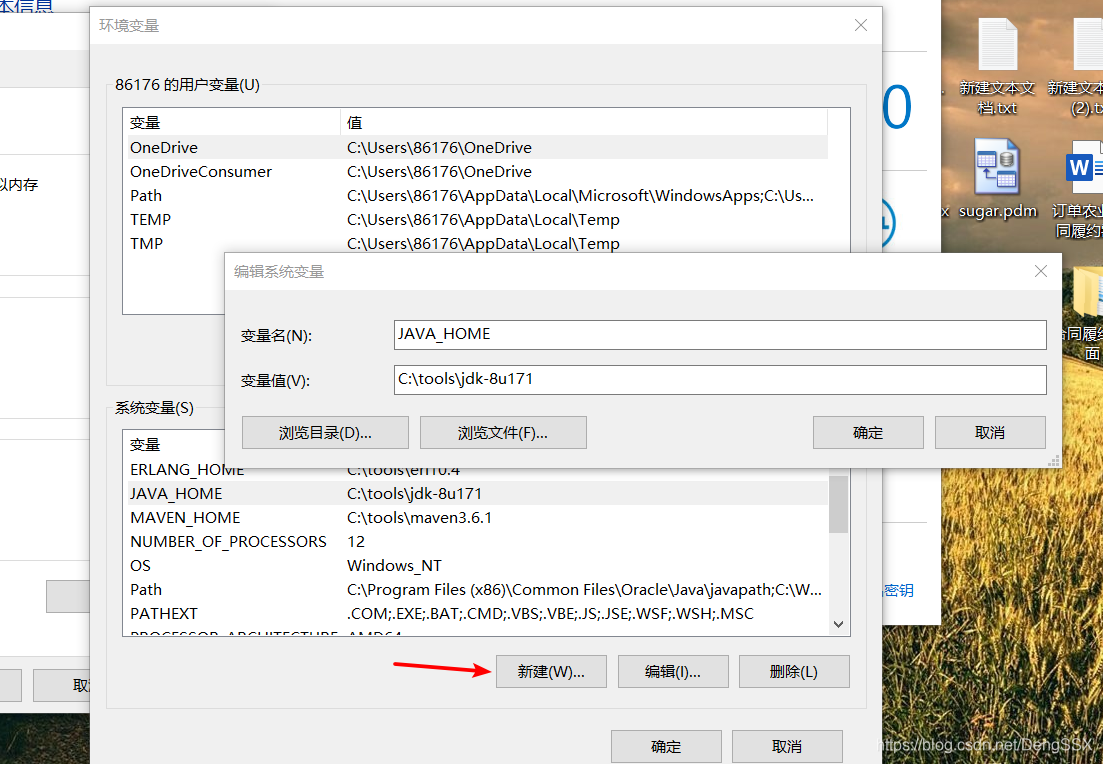Confirm with 确定 in 编辑系统变量 dialog
Image resolution: width=1103 pixels, height=764 pixels.
(x=868, y=433)
